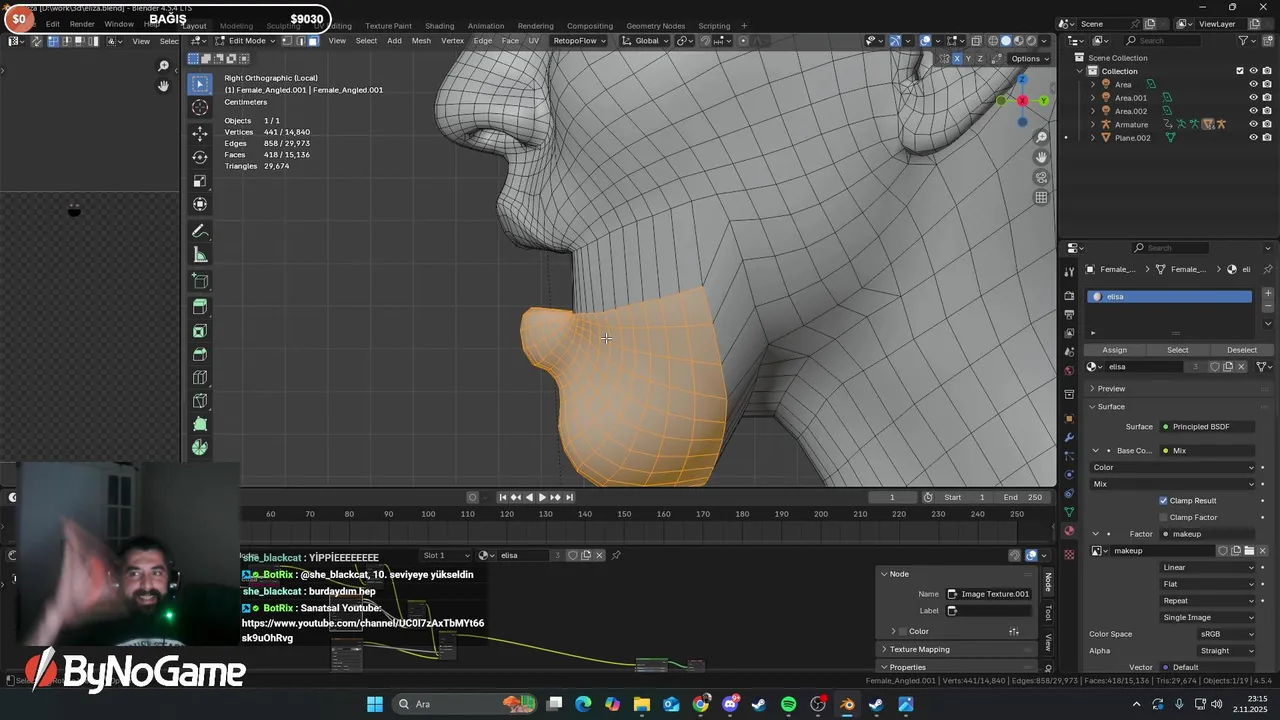Click the viewport pan hand icon

click(1041, 157)
